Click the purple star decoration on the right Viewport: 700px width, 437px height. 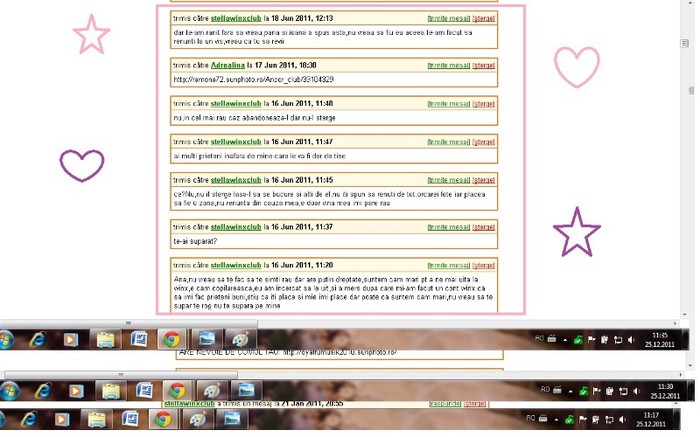coord(577,232)
